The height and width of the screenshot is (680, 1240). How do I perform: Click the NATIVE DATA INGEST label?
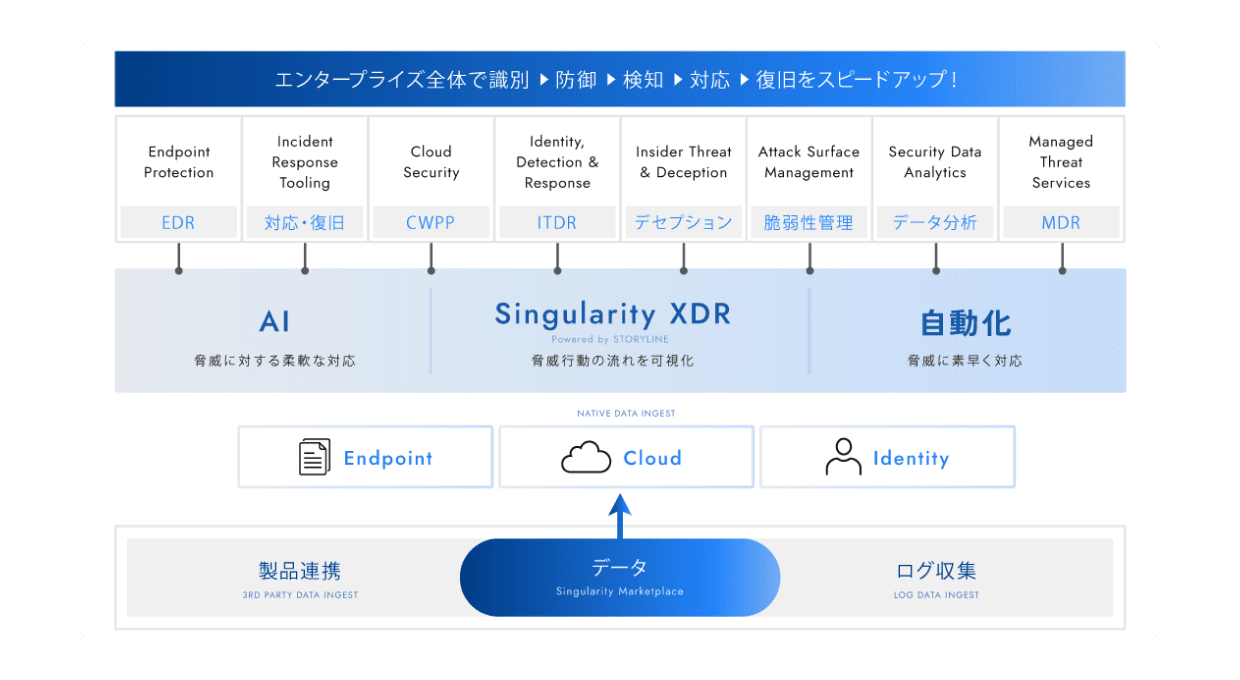pyautogui.click(x=626, y=413)
